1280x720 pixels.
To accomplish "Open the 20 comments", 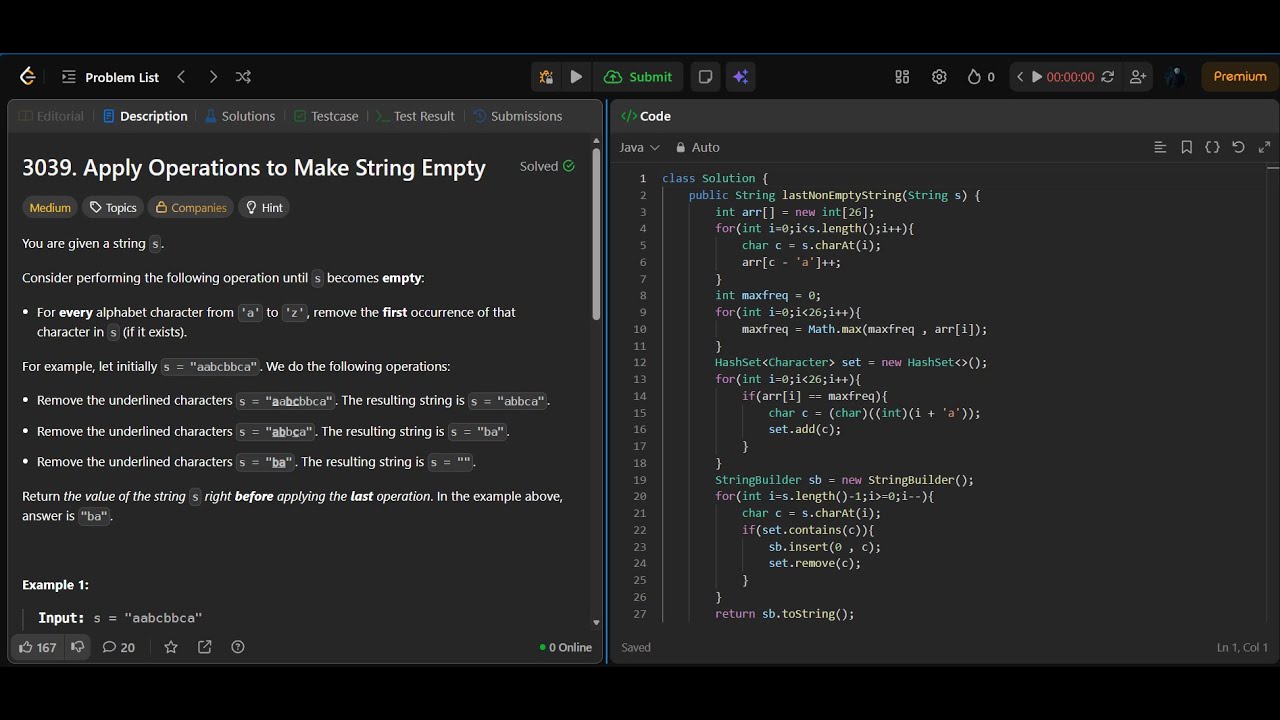I will tap(119, 647).
